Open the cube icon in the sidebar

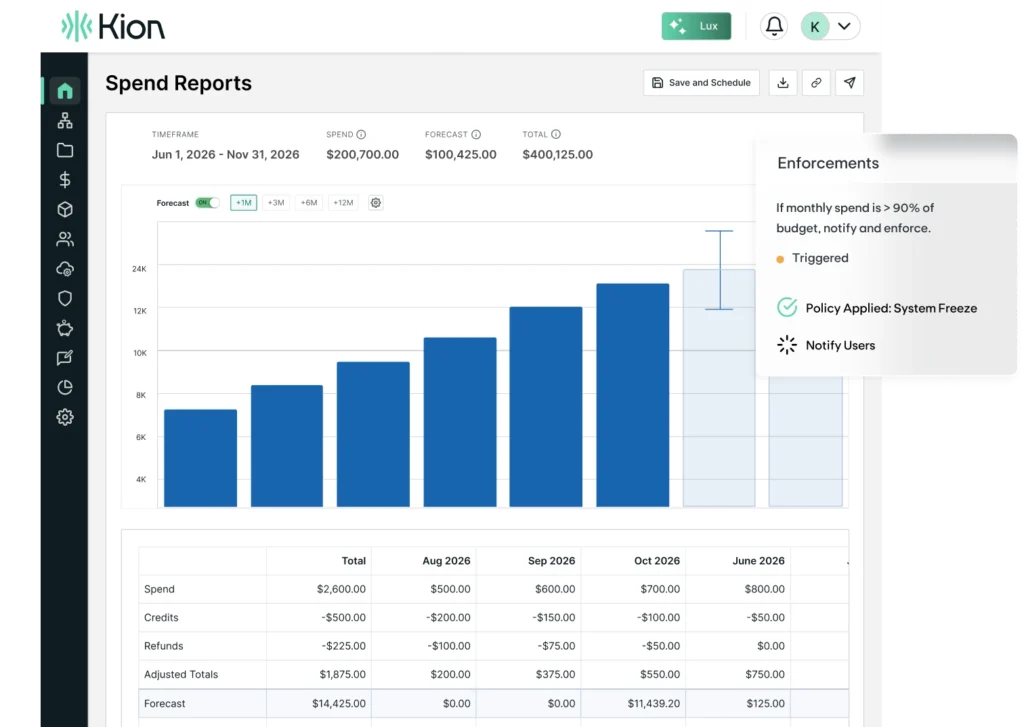pyautogui.click(x=65, y=210)
